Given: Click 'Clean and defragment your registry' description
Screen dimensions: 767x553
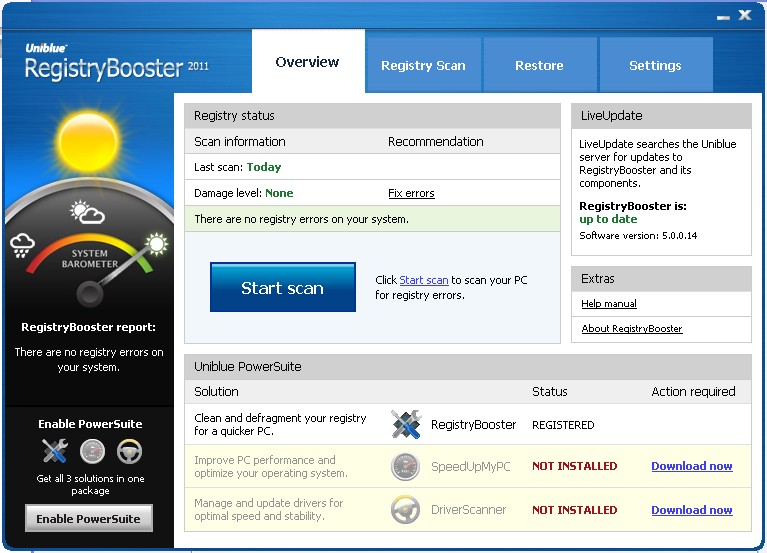Looking at the screenshot, I should tap(280, 424).
